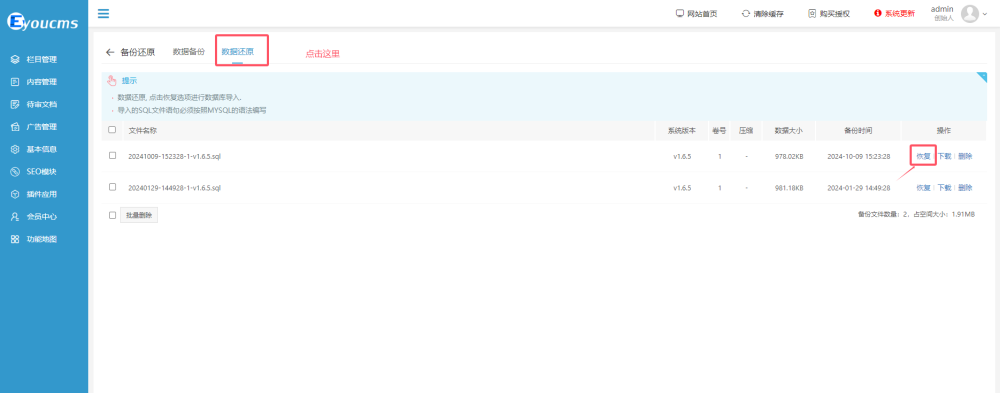1000x393 pixels.
Task: Click the 栏目管理 sidebar icon
Action: coord(15,59)
